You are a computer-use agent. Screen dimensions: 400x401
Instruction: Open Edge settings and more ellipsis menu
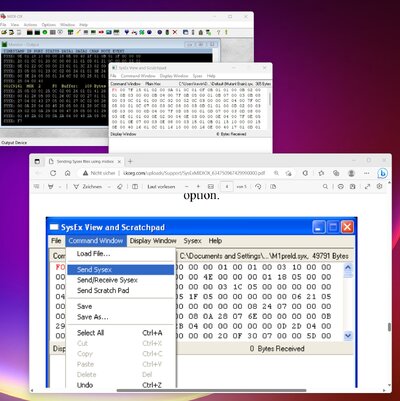[367, 173]
